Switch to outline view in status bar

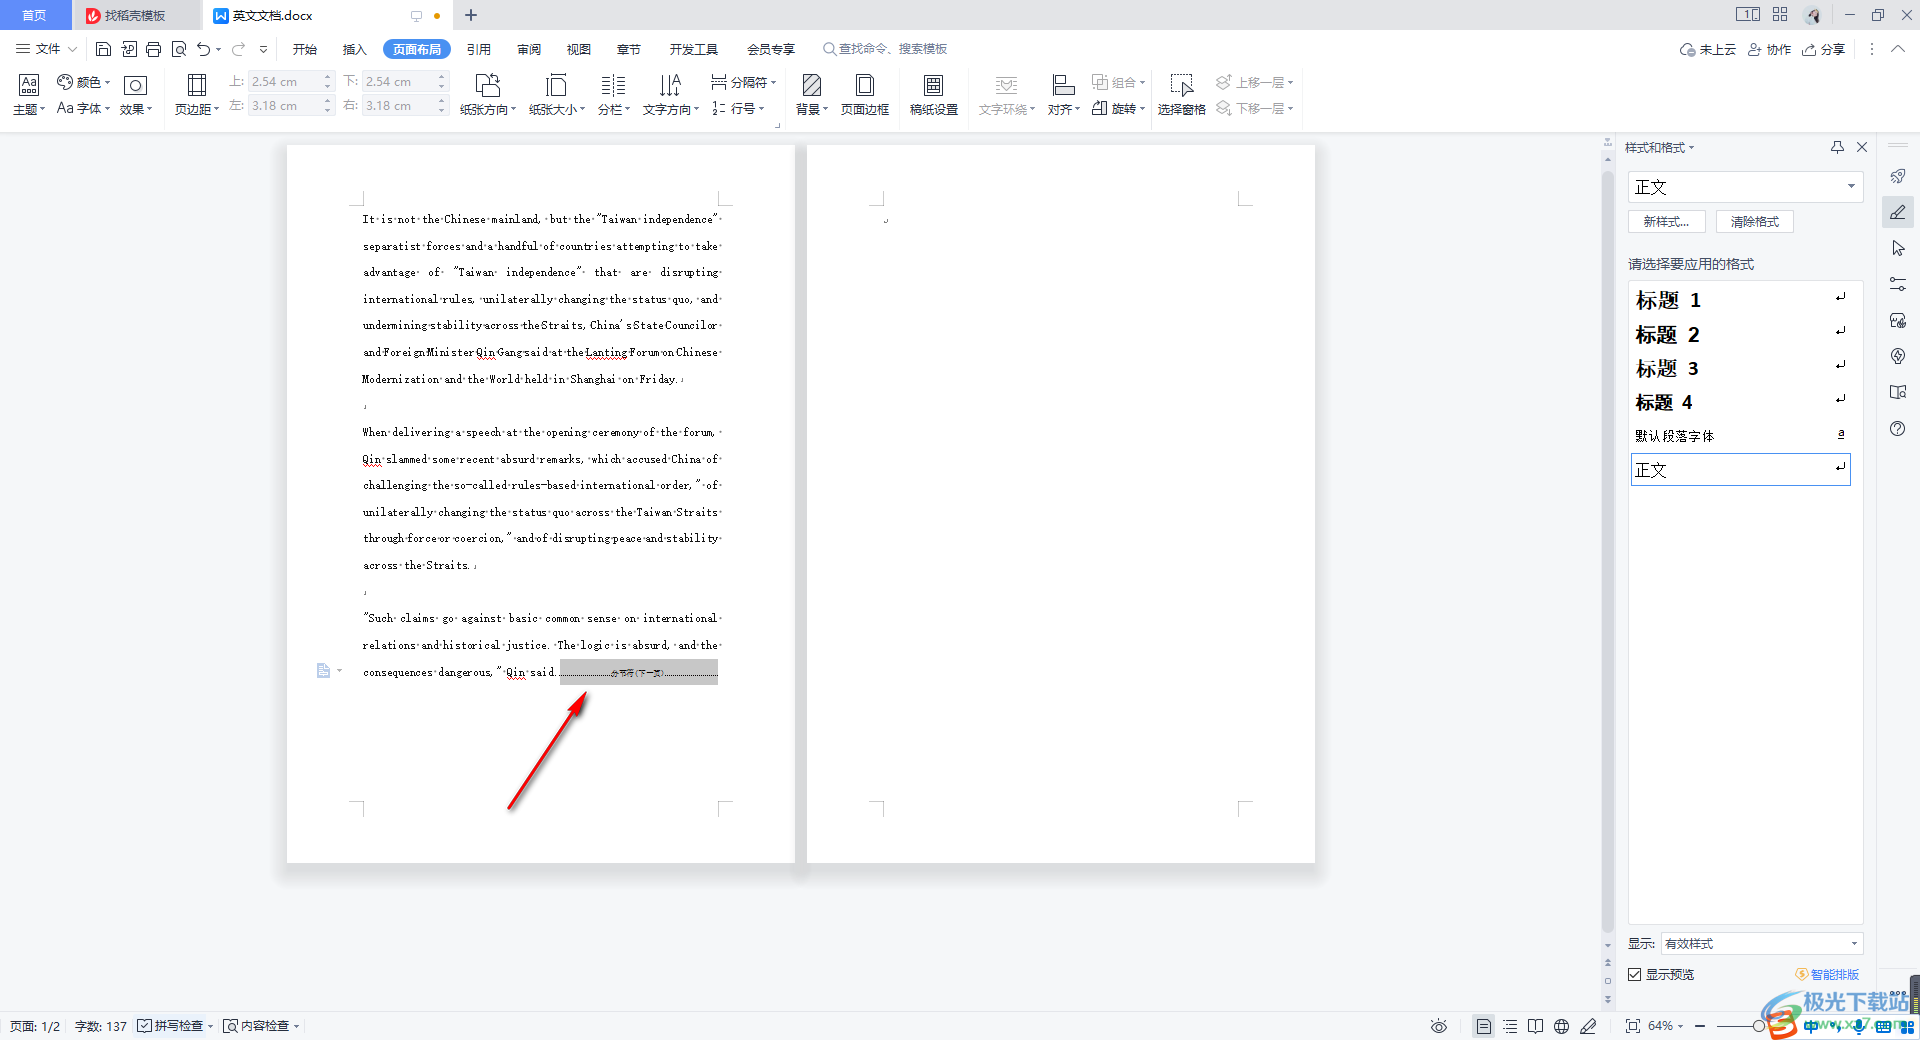(1510, 1026)
